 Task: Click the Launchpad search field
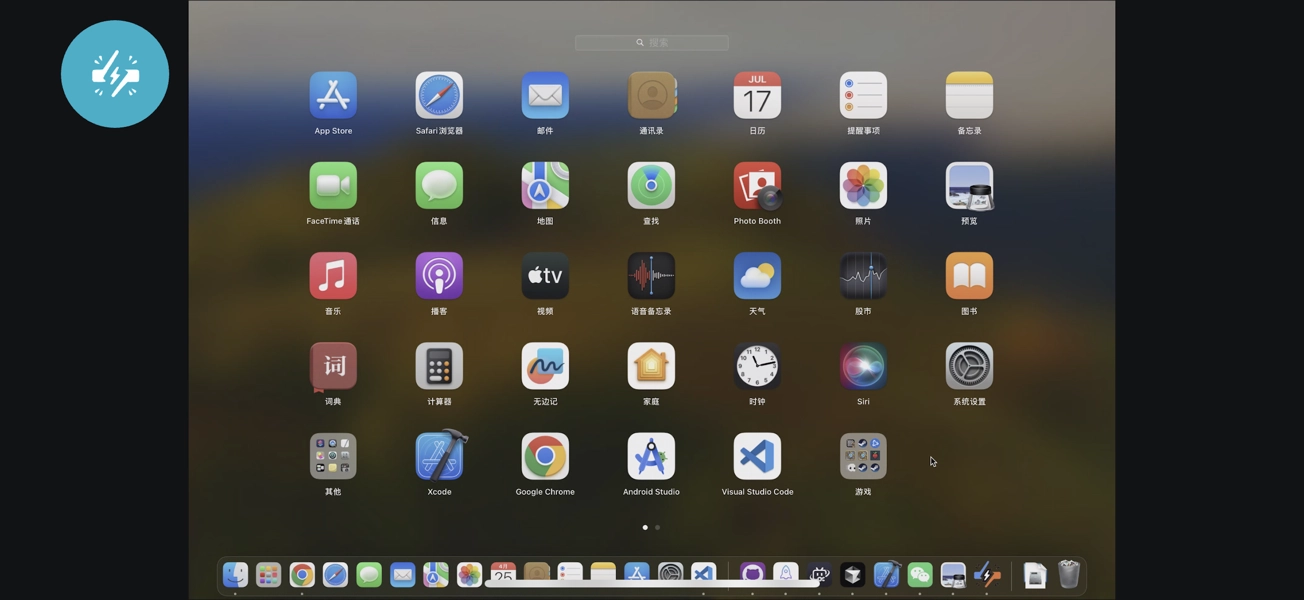point(652,43)
